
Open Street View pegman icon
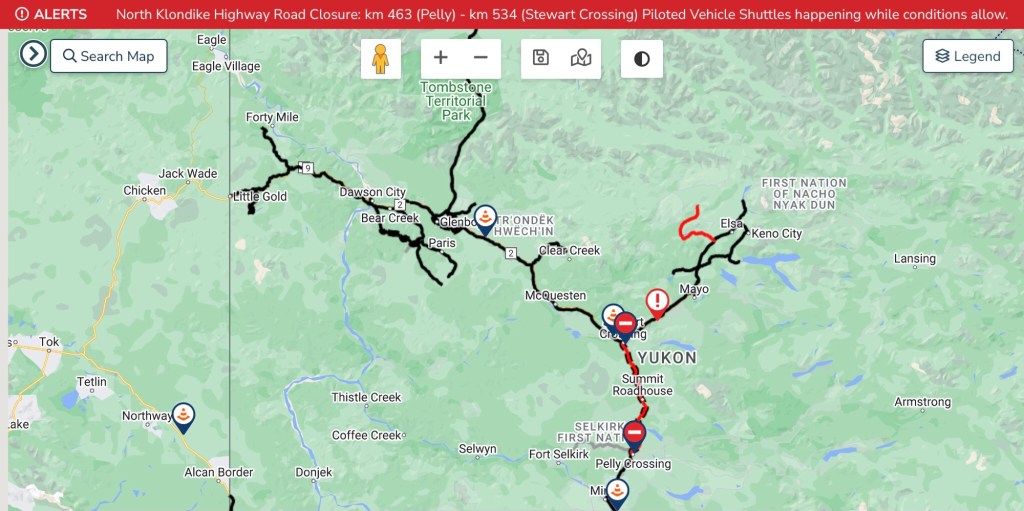point(381,59)
